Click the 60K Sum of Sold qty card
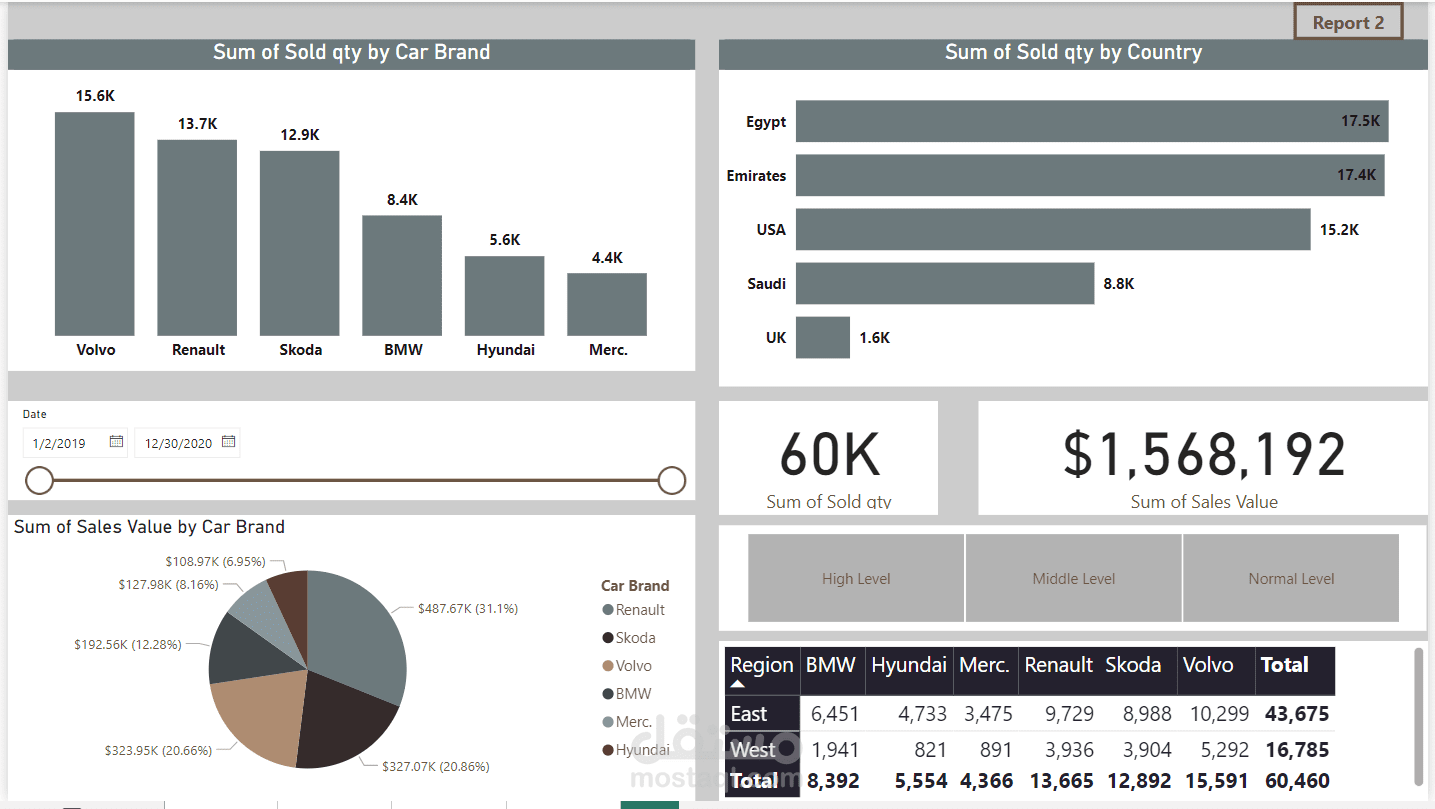The width and height of the screenshot is (1435, 809). (829, 458)
